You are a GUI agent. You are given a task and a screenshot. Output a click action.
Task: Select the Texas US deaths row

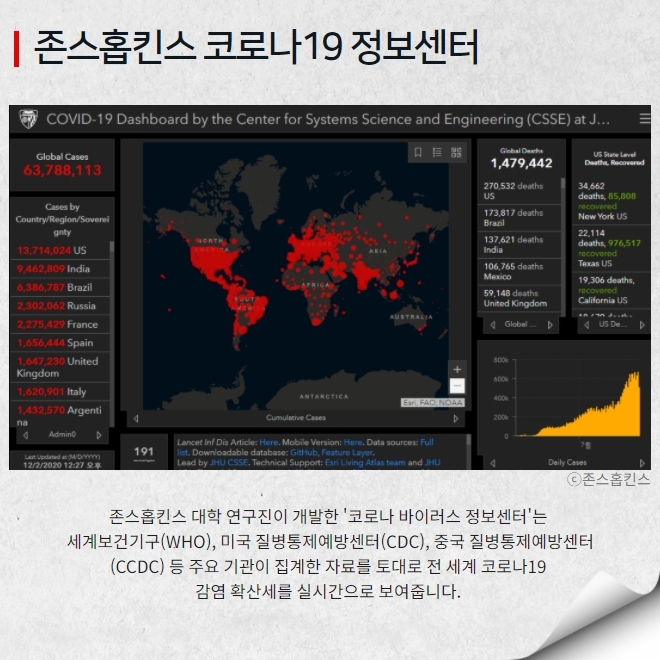tap(611, 248)
